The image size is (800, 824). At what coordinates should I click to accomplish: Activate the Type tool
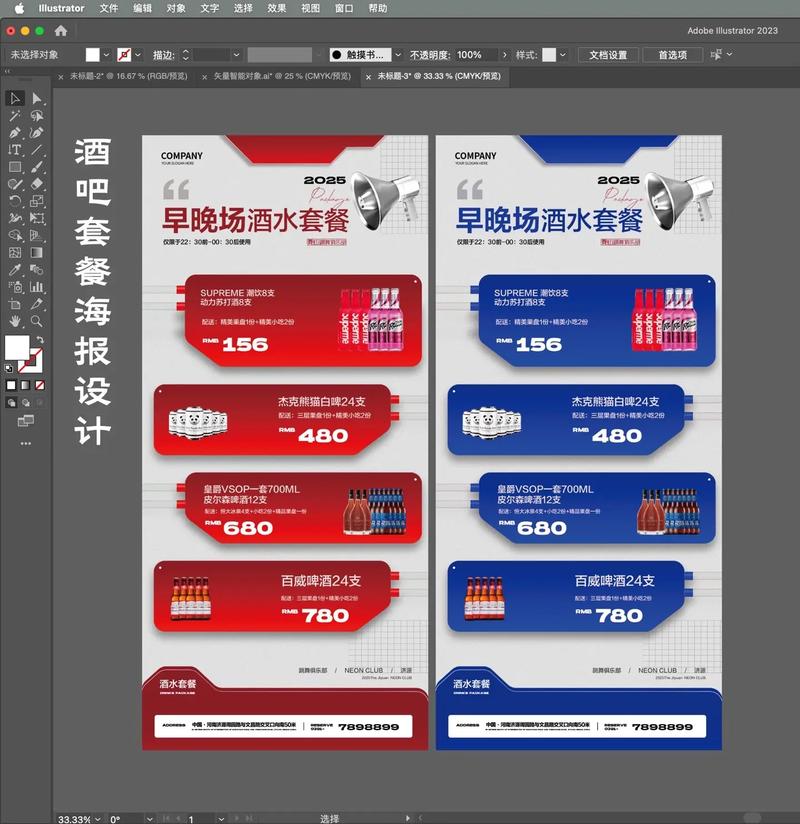tap(13, 151)
